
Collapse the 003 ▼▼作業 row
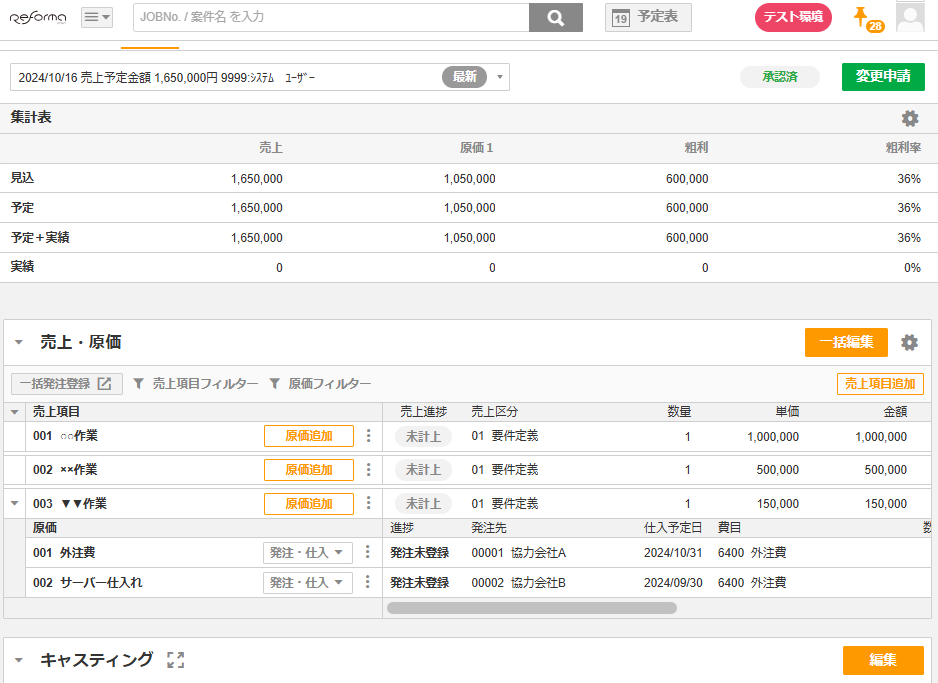pos(15,504)
